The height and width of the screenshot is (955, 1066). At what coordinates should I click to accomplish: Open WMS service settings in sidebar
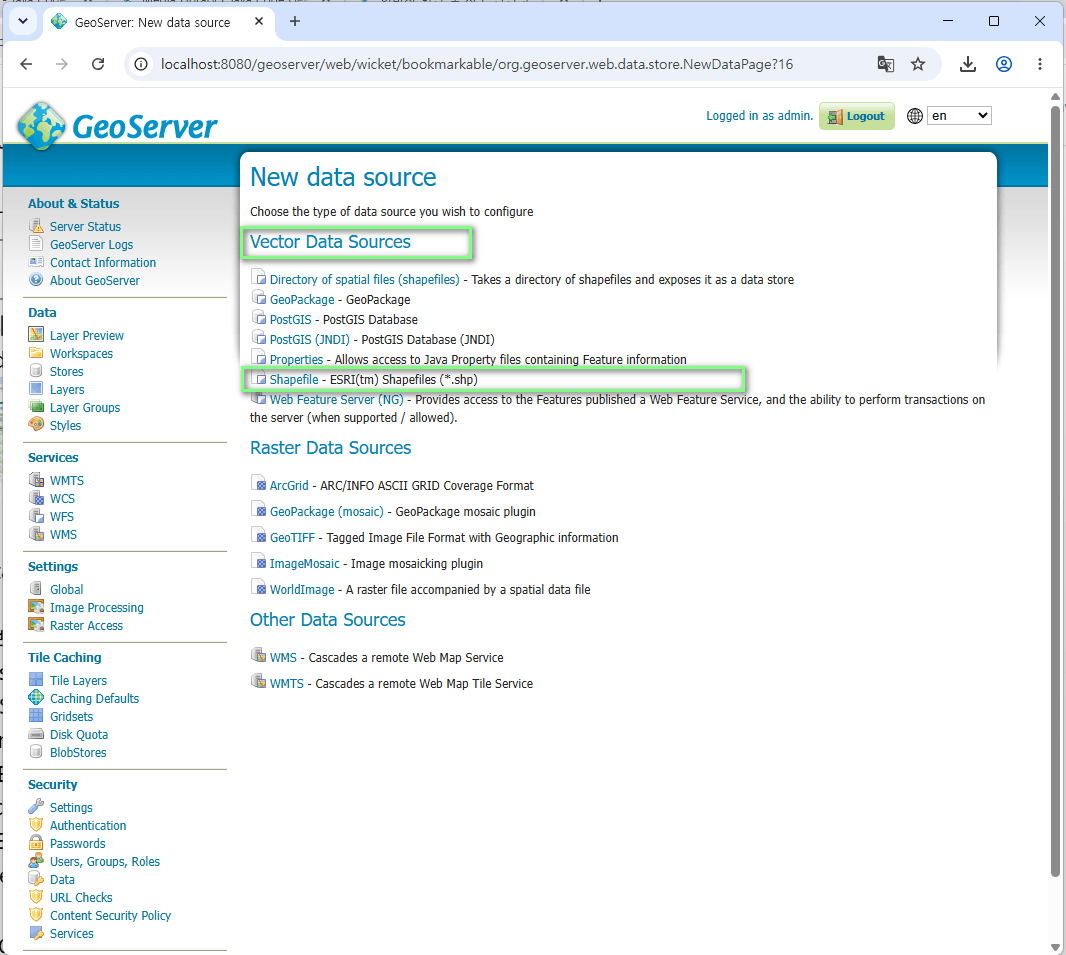pos(63,534)
